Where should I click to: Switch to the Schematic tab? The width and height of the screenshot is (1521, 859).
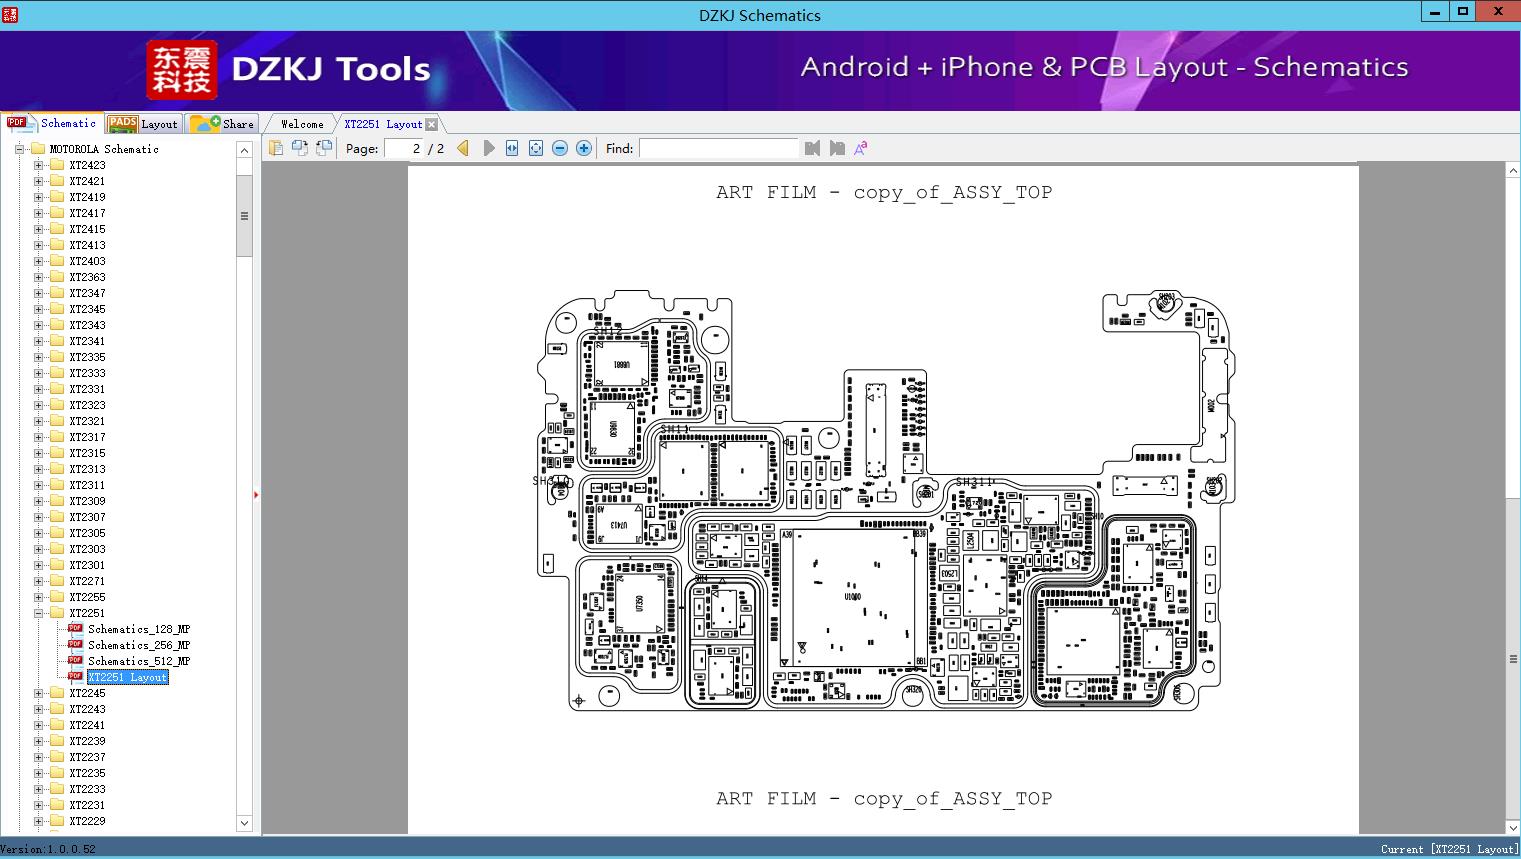(x=52, y=123)
